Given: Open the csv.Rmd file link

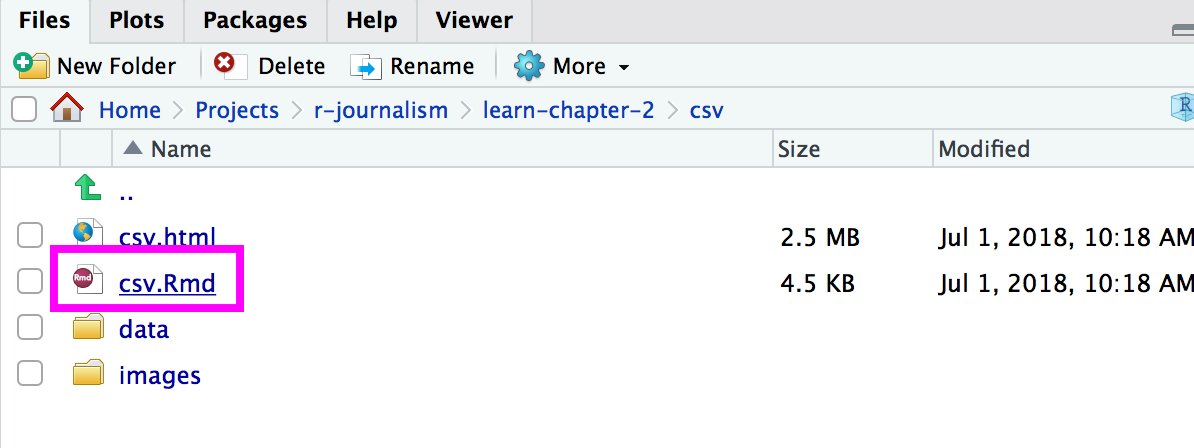Looking at the screenshot, I should (167, 284).
